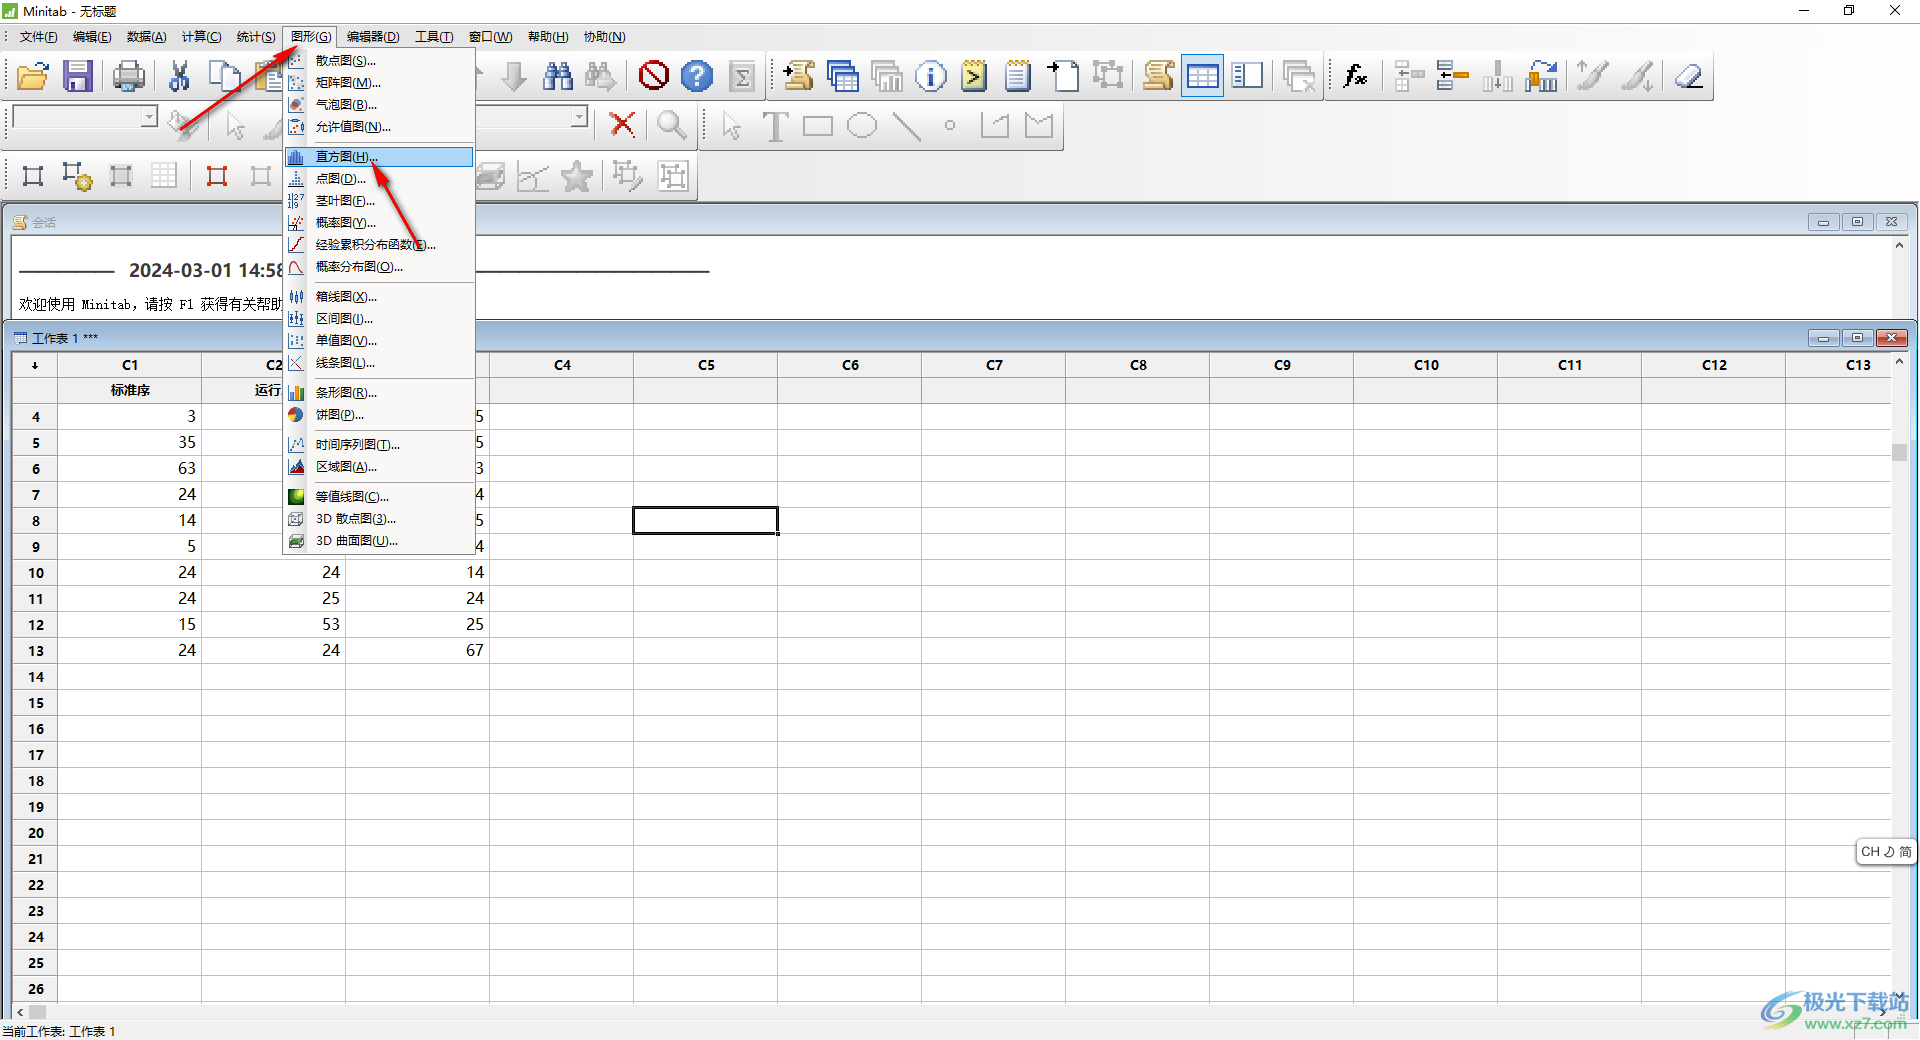
Task: Click the New document icon with plus
Action: pyautogui.click(x=1063, y=76)
